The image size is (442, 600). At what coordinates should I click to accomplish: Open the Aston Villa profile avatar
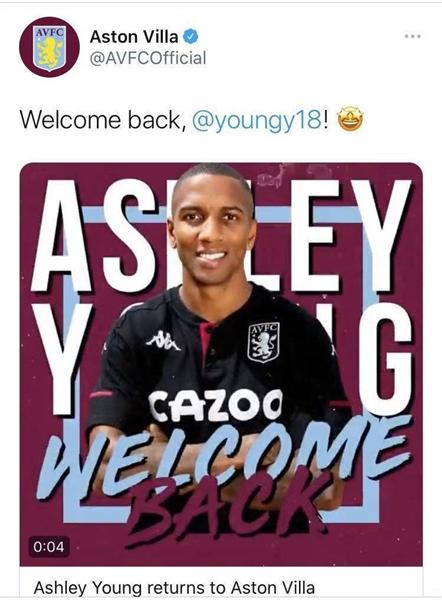pos(49,47)
